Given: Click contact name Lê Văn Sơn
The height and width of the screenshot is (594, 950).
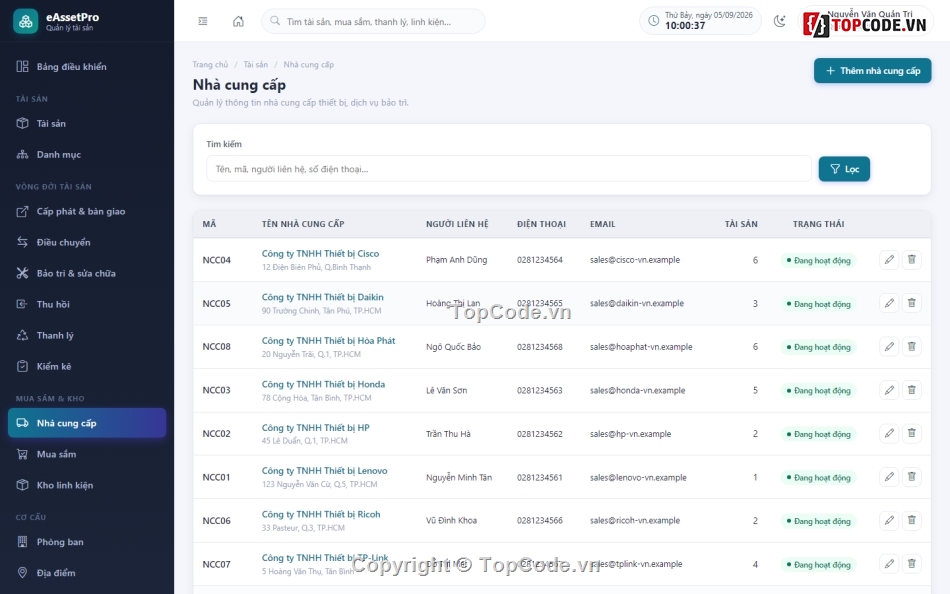Looking at the screenshot, I should point(447,390).
